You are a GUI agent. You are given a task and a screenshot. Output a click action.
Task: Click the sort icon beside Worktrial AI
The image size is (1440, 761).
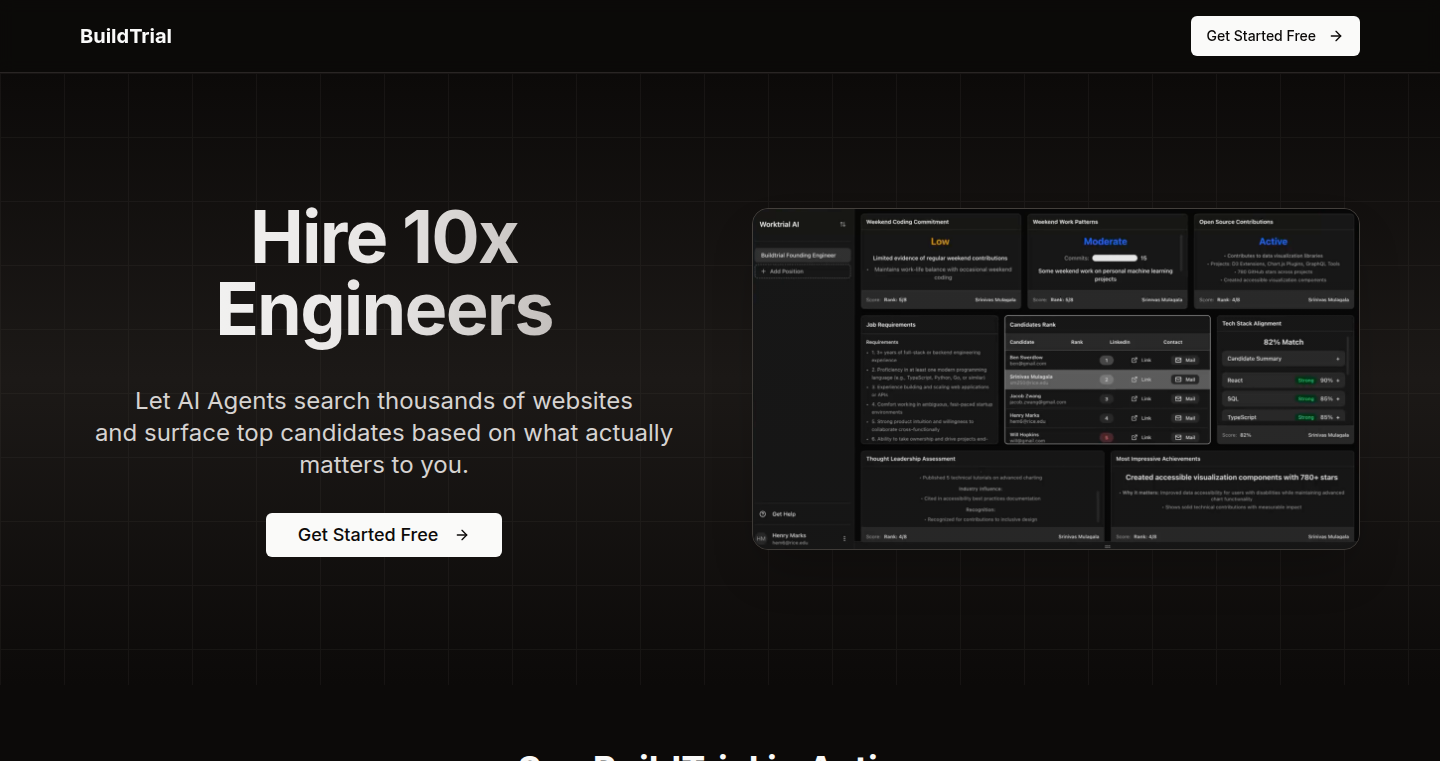click(x=843, y=224)
